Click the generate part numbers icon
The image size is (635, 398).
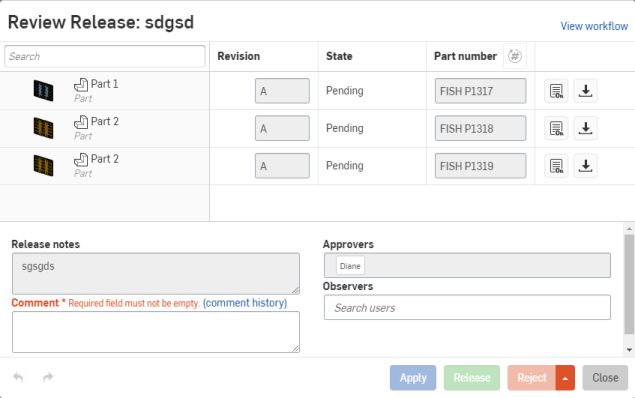[x=515, y=56]
